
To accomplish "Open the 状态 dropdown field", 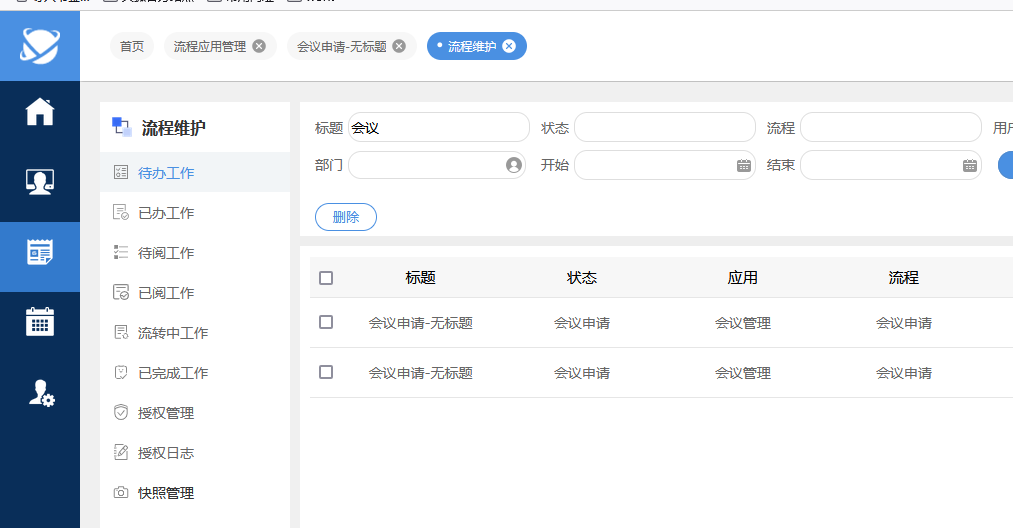I will coord(664,127).
